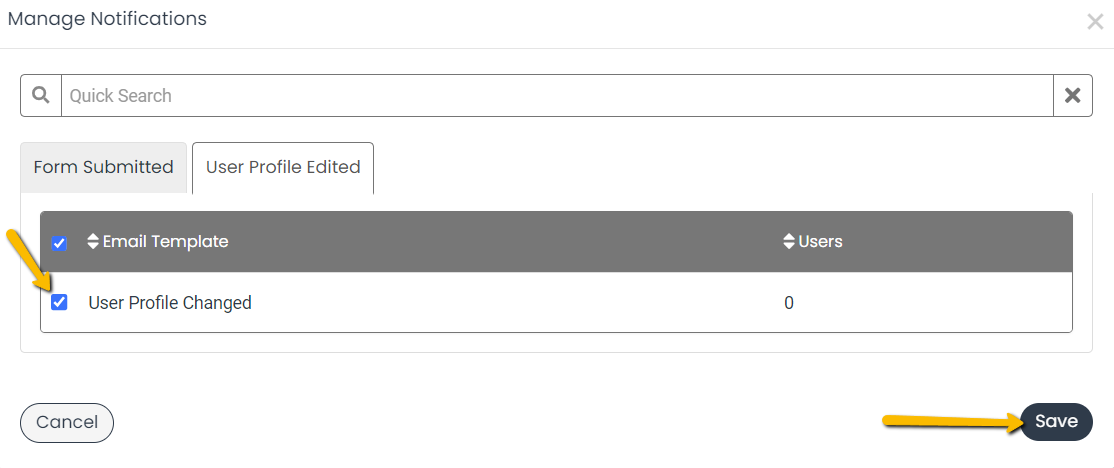Screen dimensions: 1114x468
Task: Sort by Email Template using arrows icon
Action: pyautogui.click(x=93, y=241)
